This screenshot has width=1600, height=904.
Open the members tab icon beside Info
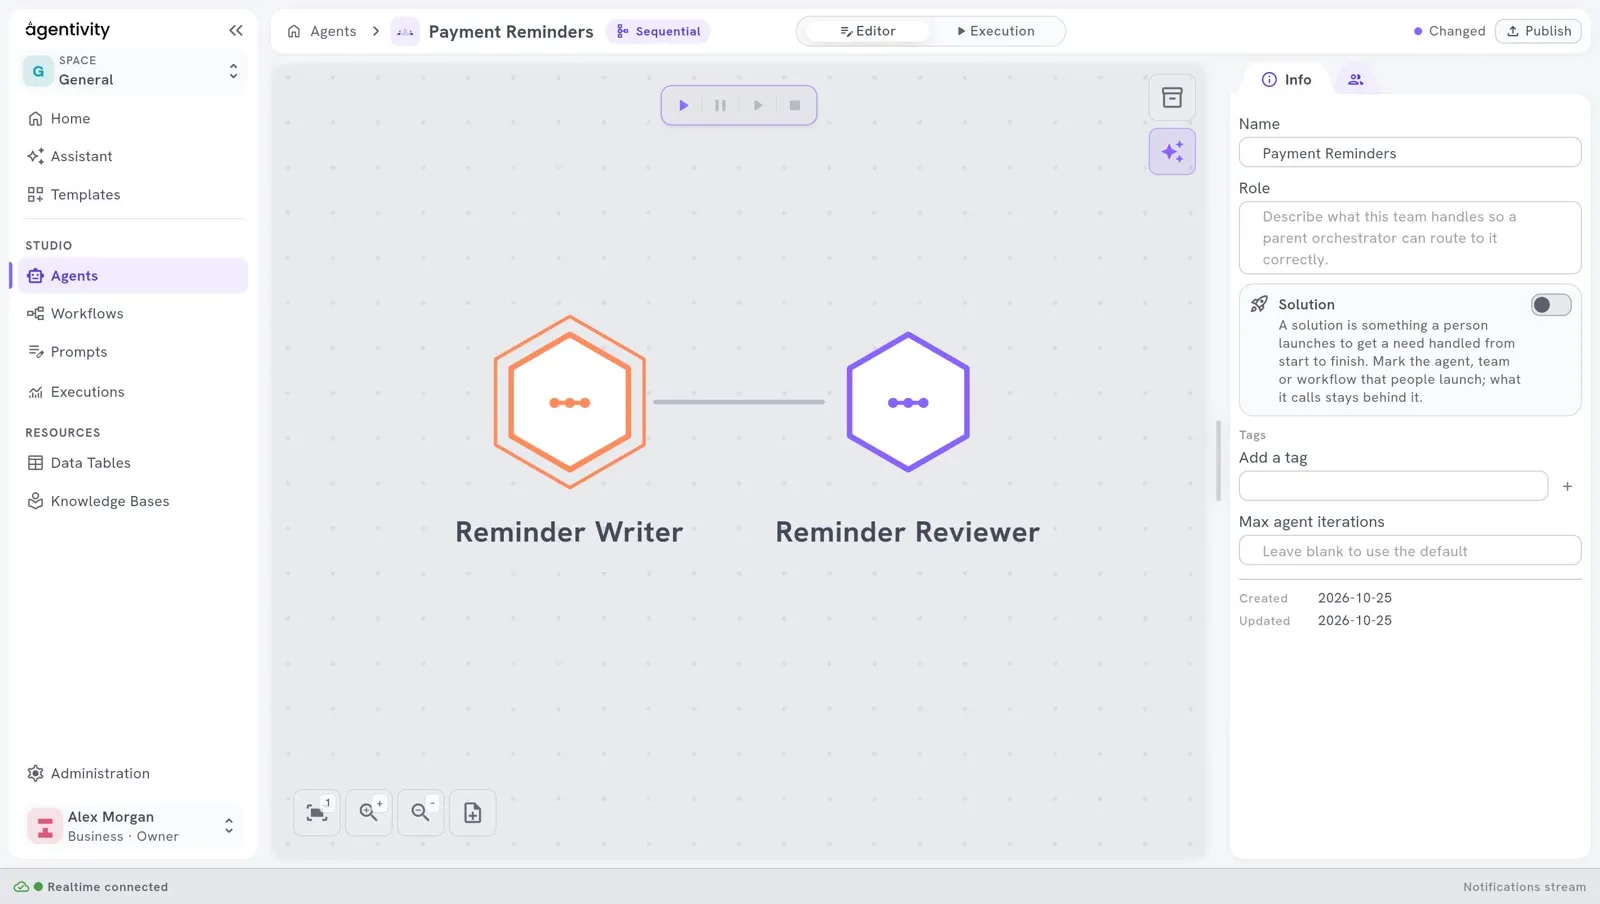point(1356,80)
